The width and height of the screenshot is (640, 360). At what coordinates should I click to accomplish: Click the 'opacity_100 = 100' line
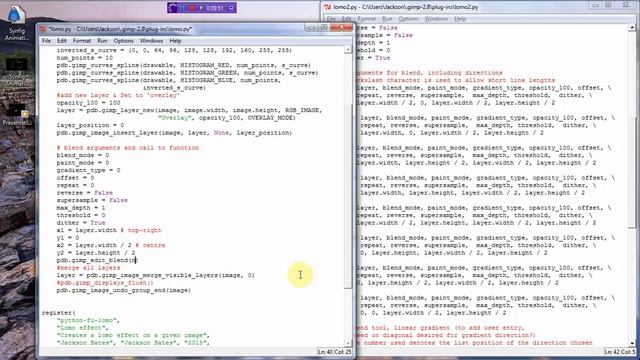[x=88, y=103]
